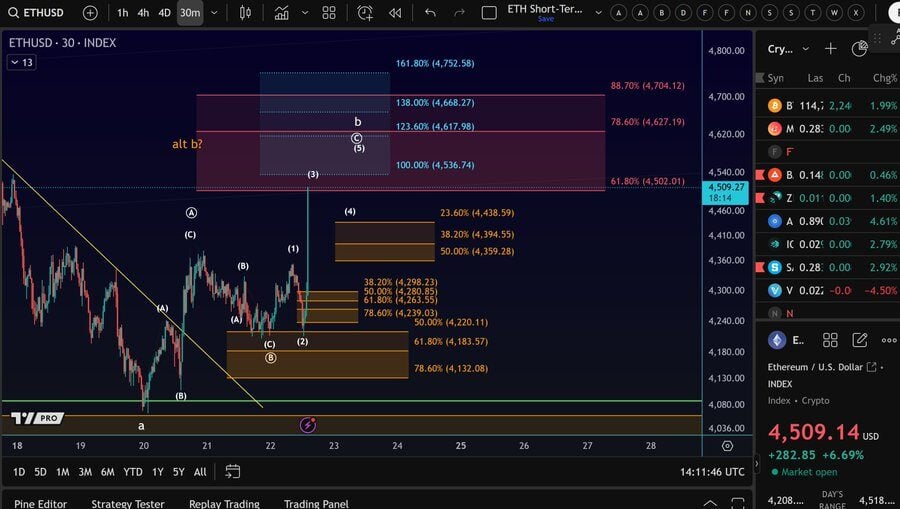Load the D circled layout shortcut
Screen dimensions: 900x509
(x=683, y=13)
